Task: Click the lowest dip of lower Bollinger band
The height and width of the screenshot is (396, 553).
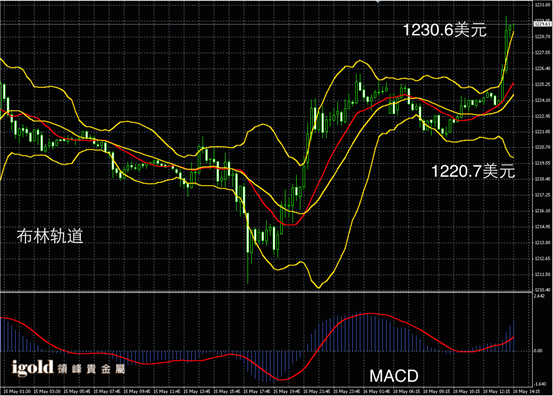Action: [319, 287]
